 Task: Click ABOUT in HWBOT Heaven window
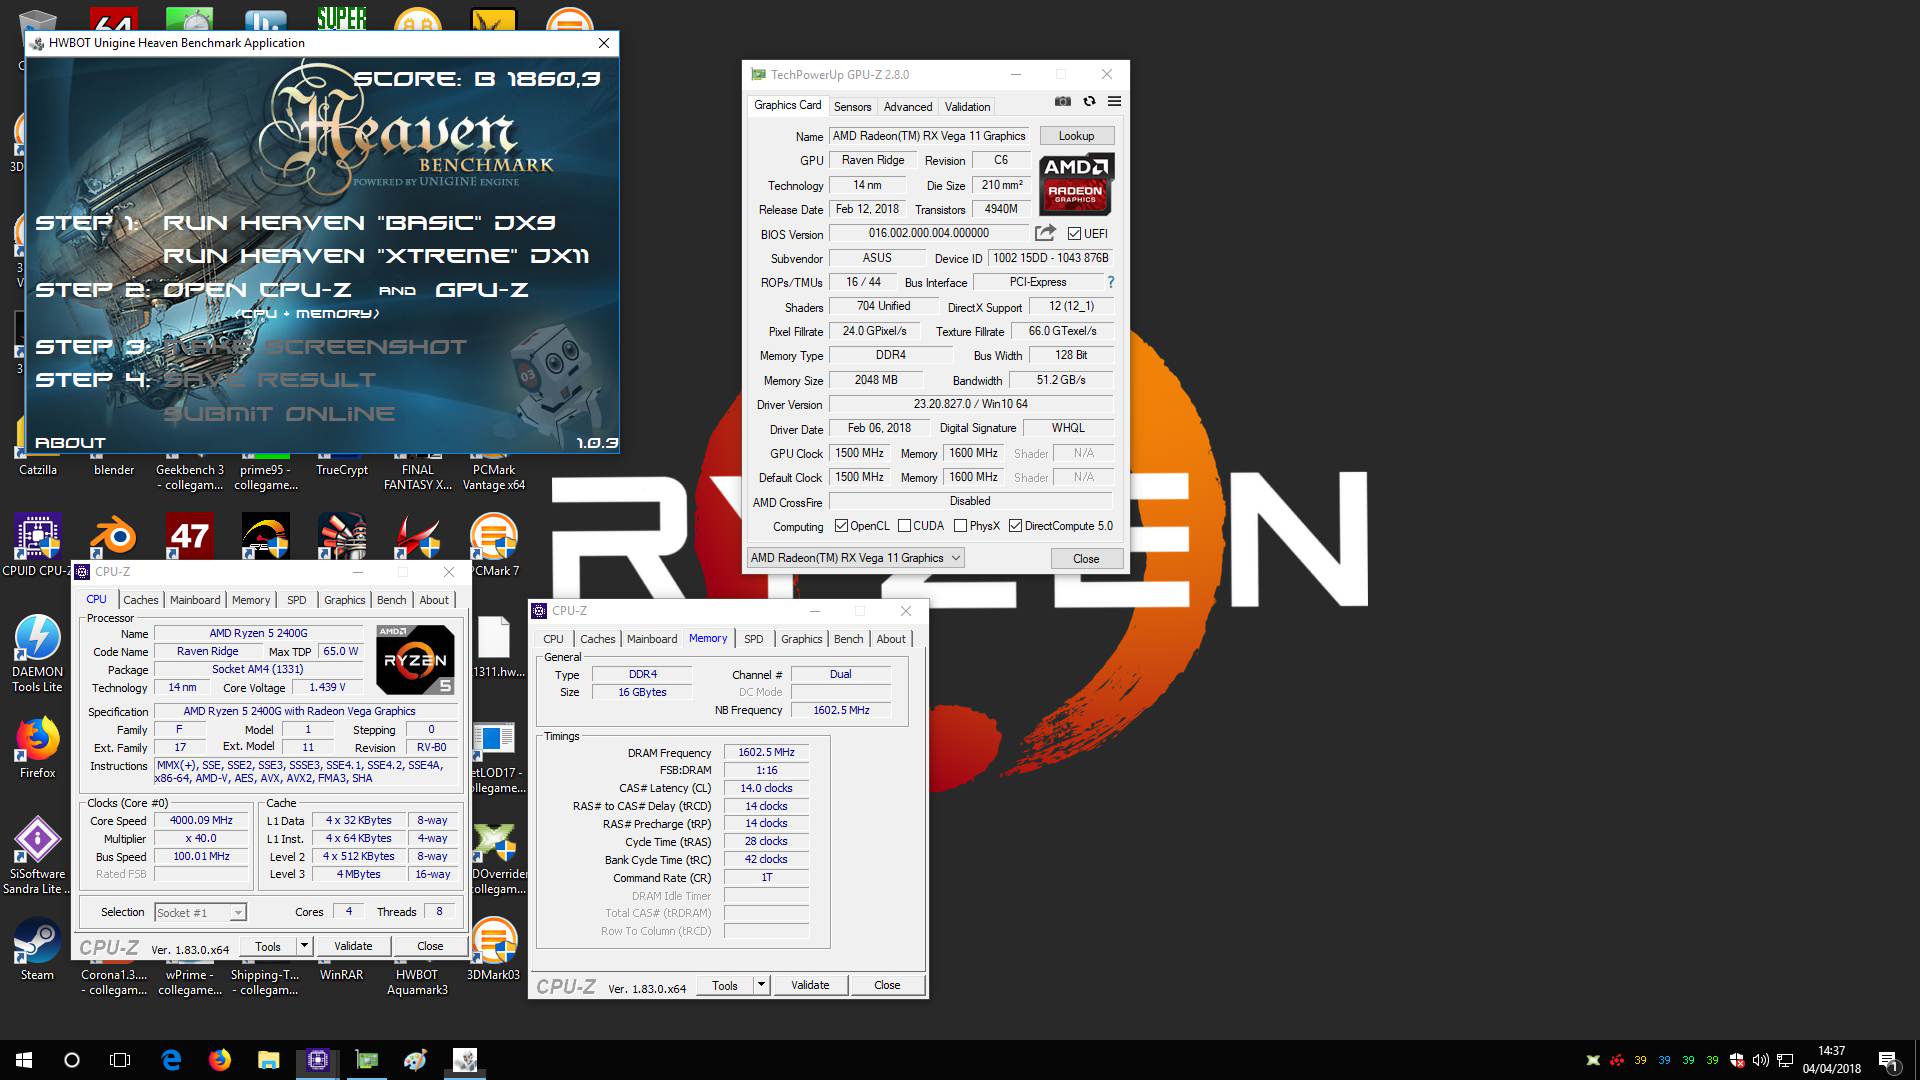tap(70, 442)
